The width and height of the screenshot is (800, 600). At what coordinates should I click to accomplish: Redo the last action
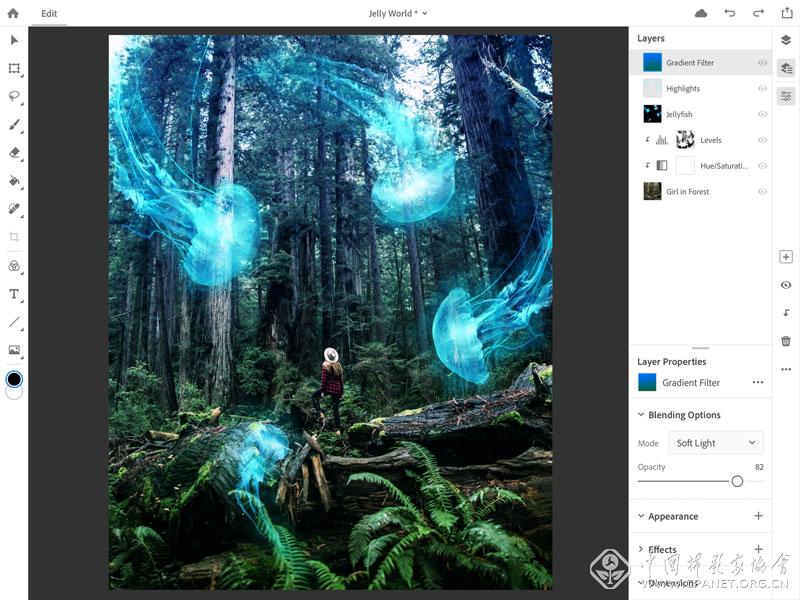pos(759,13)
